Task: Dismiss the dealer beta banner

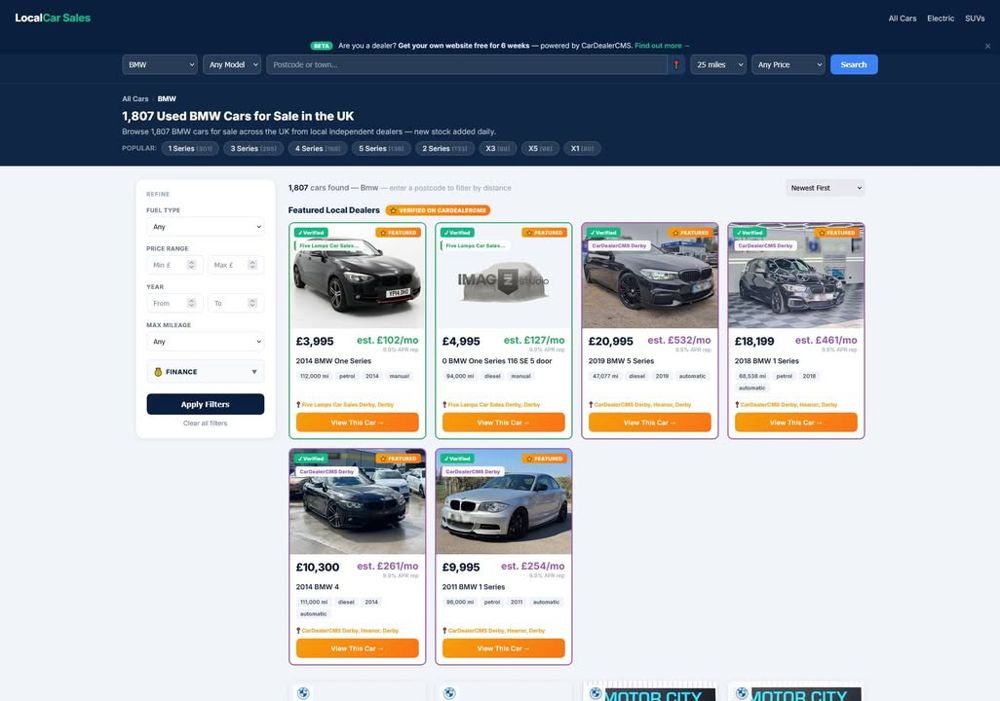Action: 987,46
